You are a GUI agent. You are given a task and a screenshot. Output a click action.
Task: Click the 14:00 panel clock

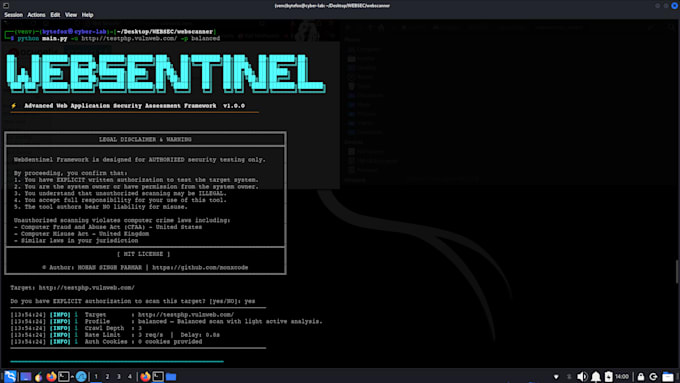point(622,376)
